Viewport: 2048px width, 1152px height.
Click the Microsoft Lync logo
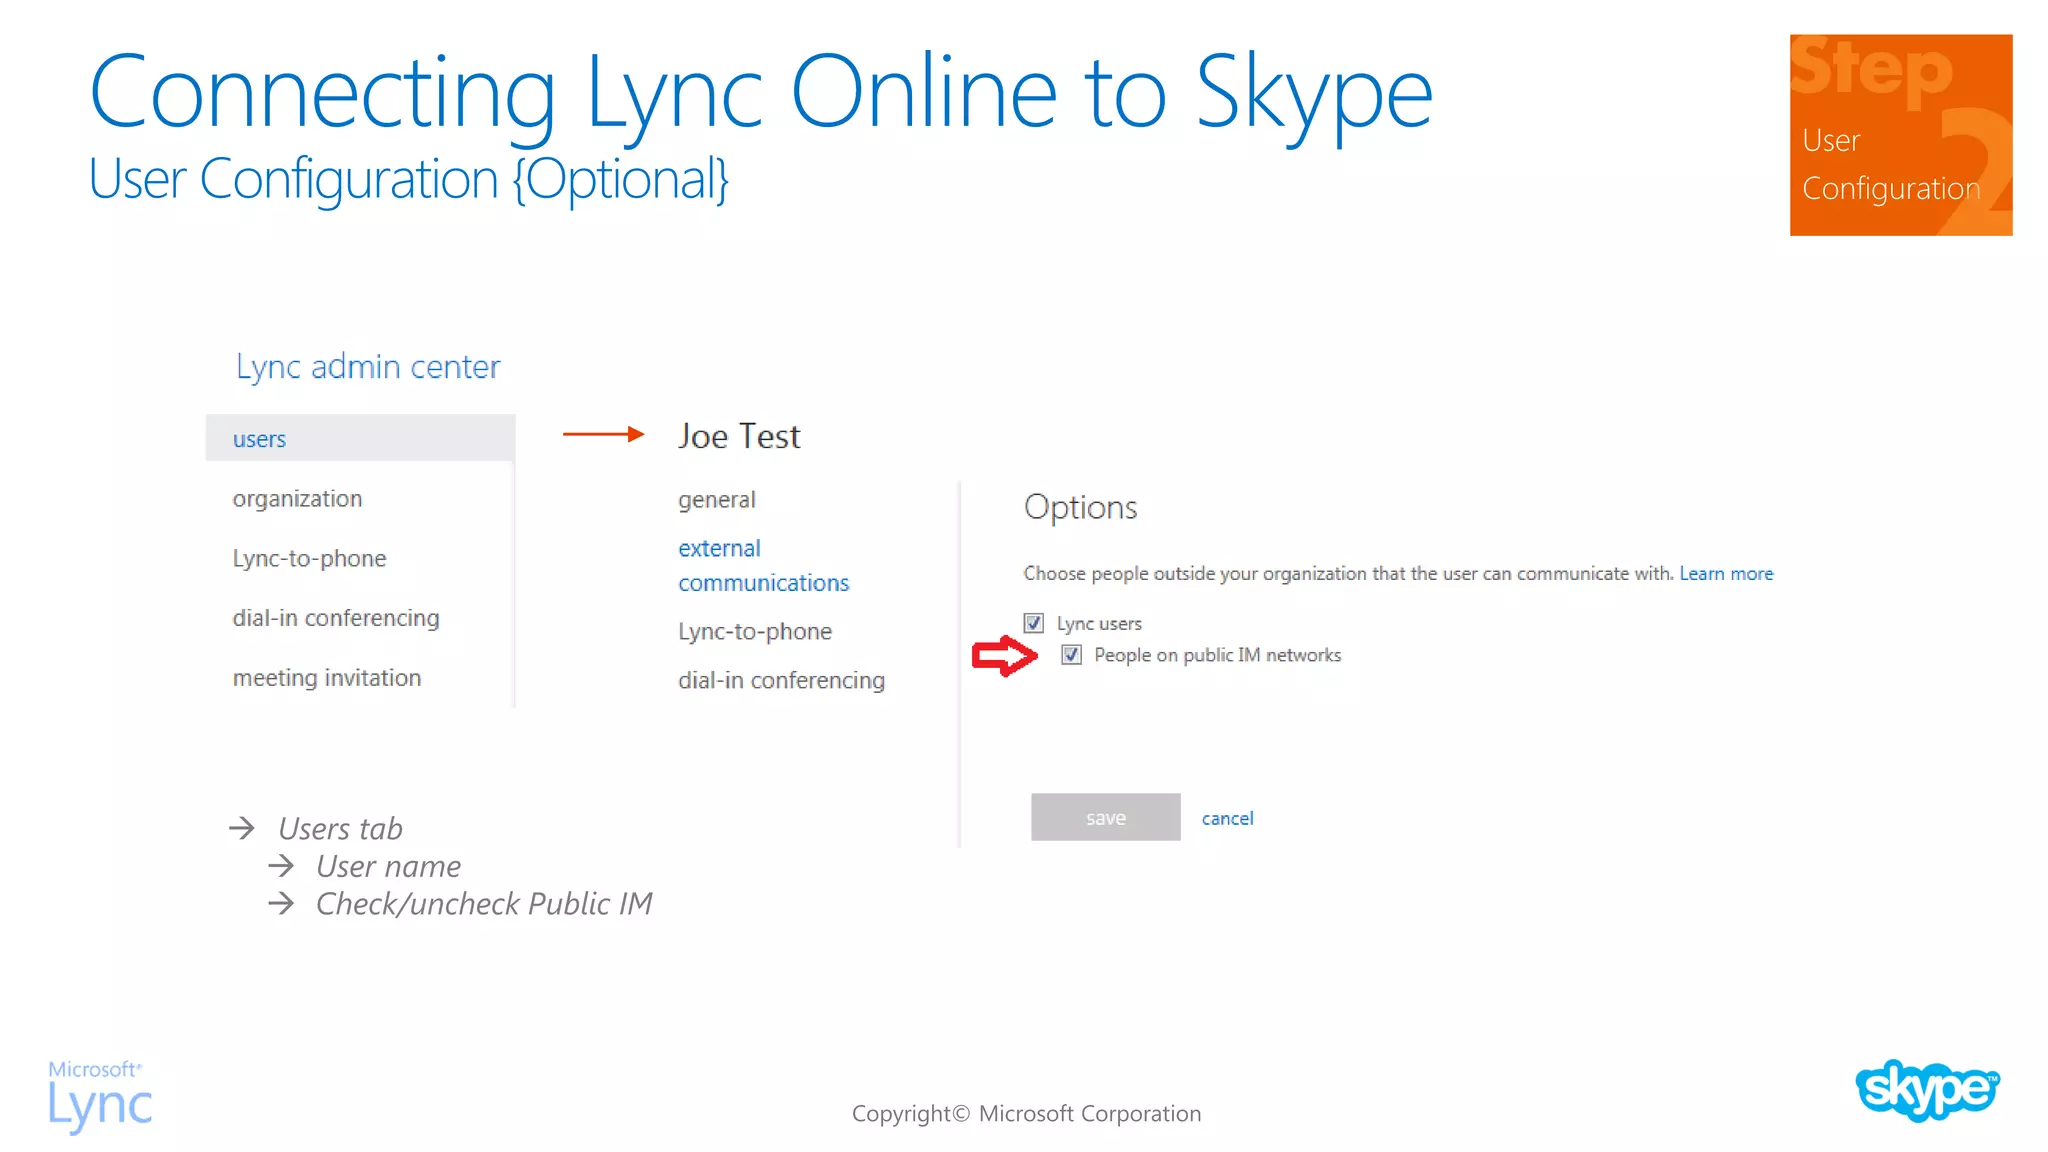point(100,1095)
